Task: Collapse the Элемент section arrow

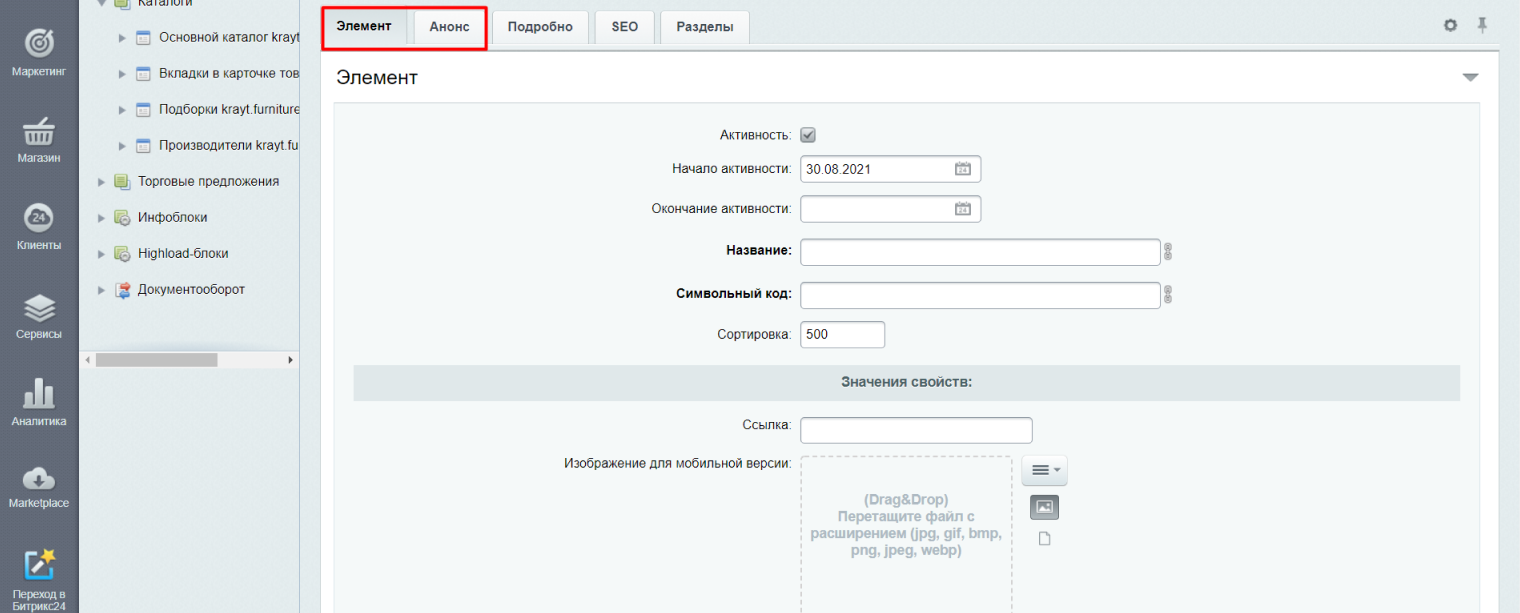Action: coord(1469,78)
